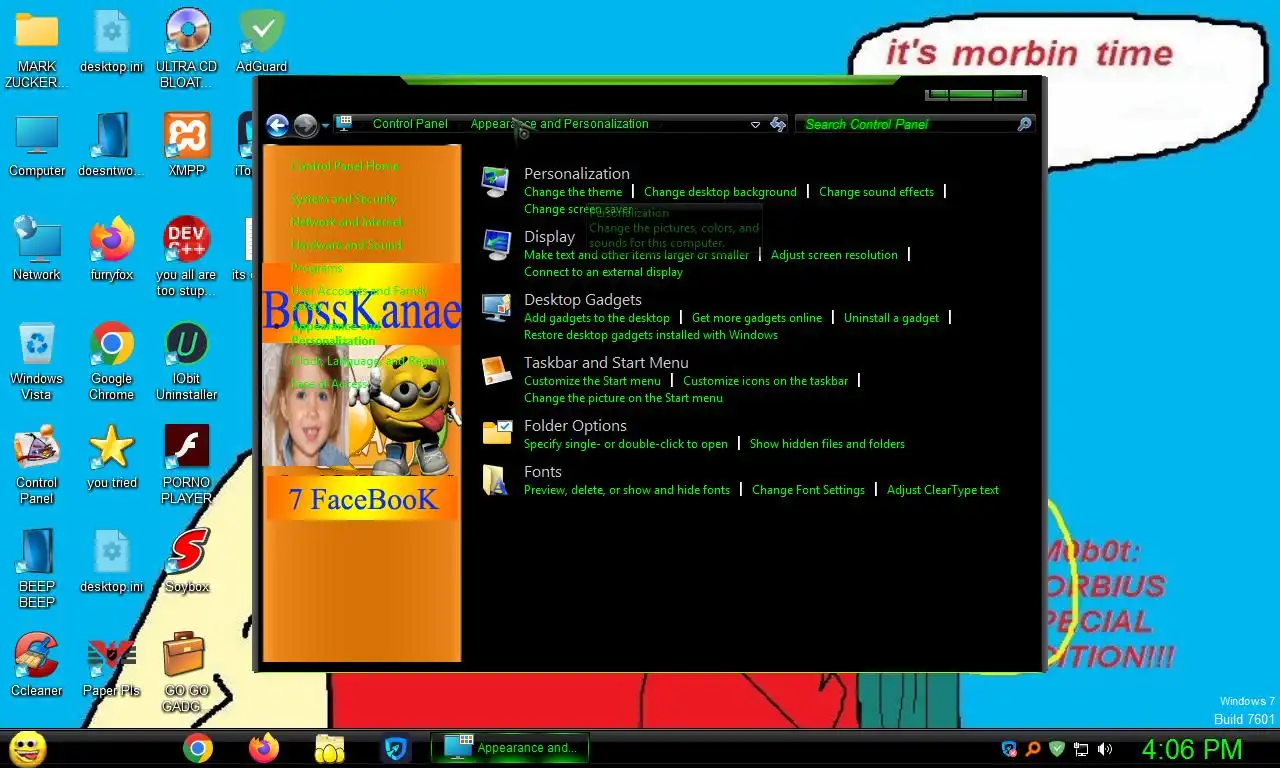Click Get more gadgets online link
This screenshot has width=1280, height=768.
tap(757, 318)
